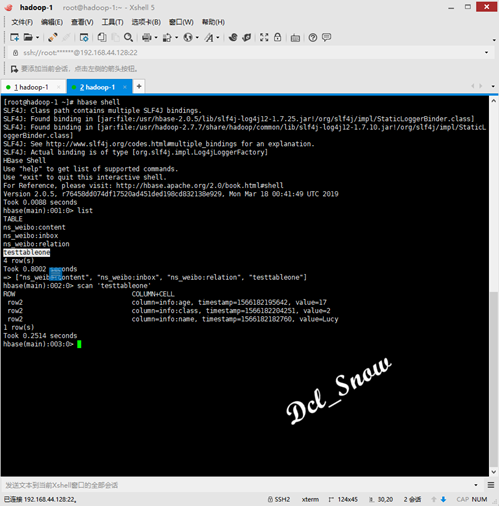The image size is (499, 506).
Task: Click the xterm status bar entry
Action: (x=310, y=499)
